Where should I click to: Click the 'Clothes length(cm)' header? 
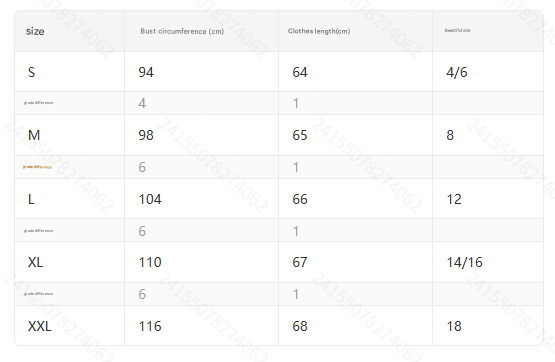tap(319, 31)
